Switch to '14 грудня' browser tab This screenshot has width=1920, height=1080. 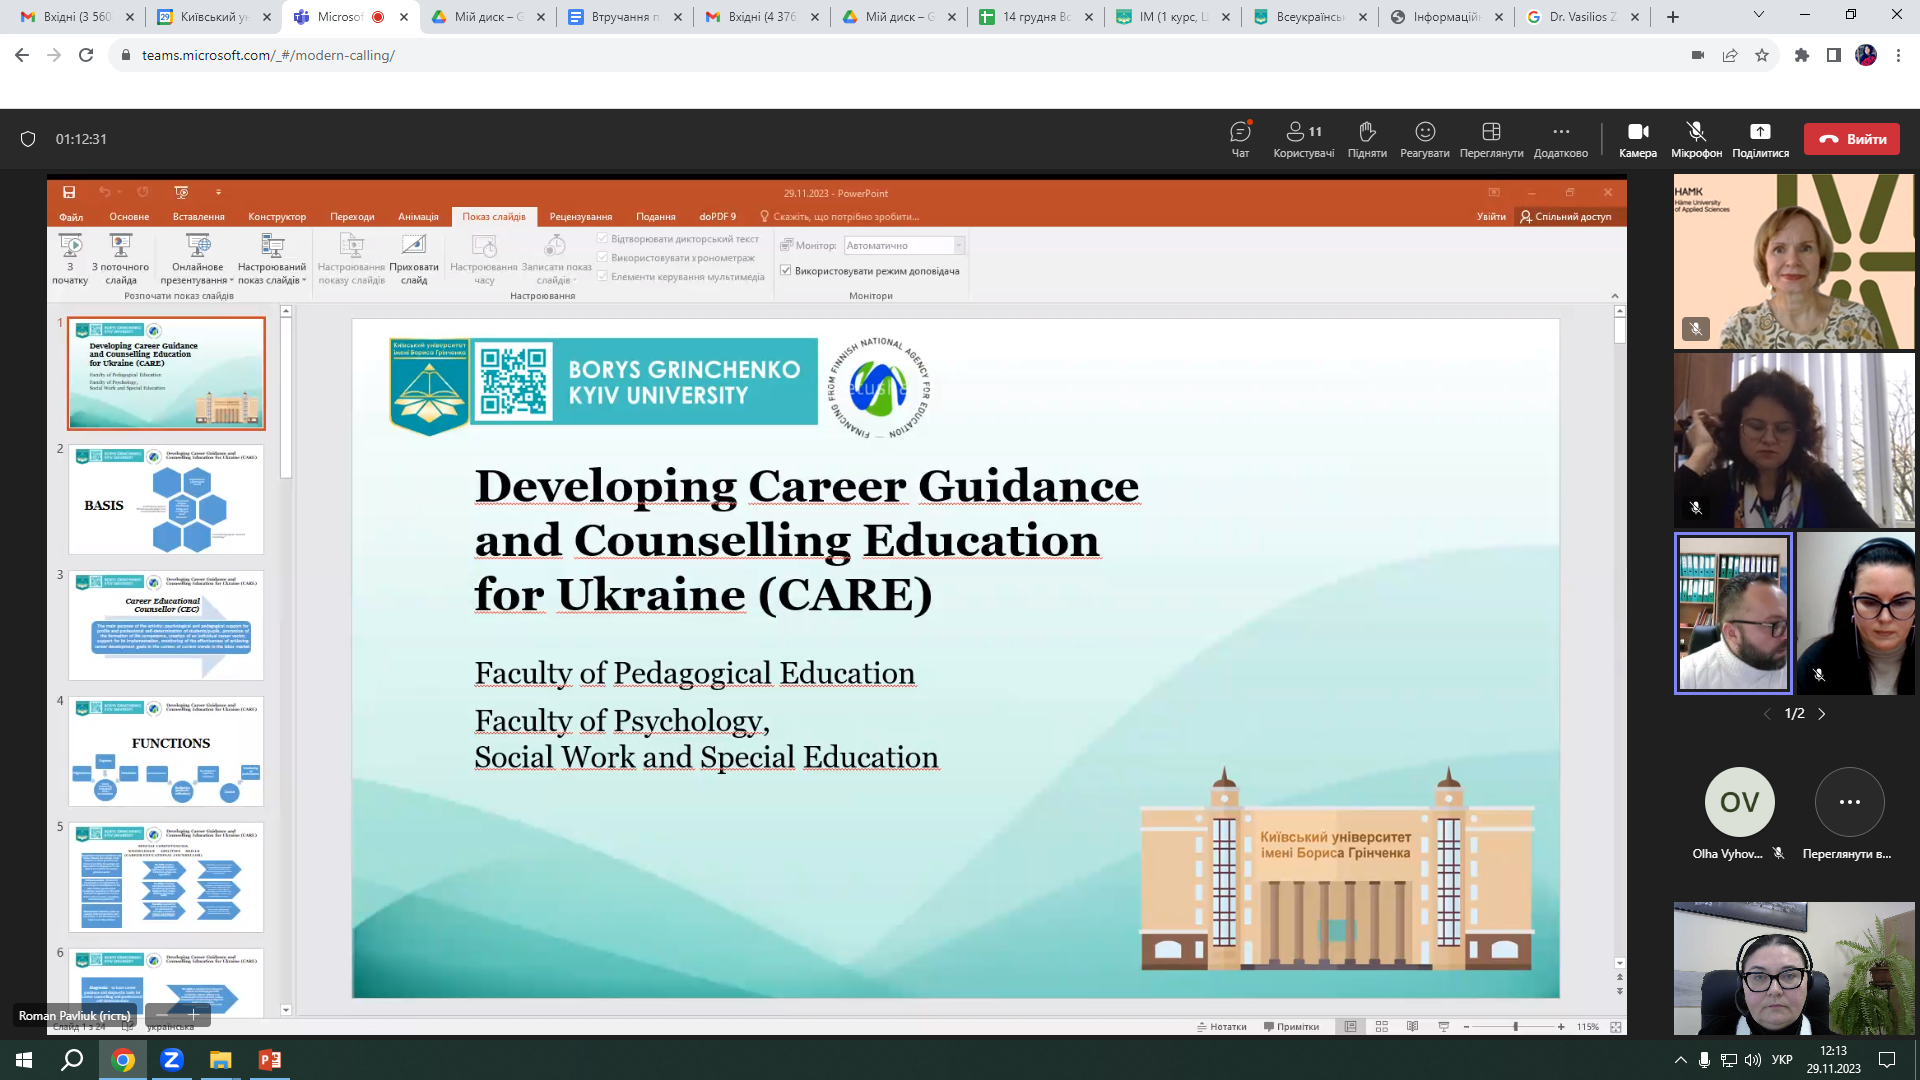coord(1035,16)
